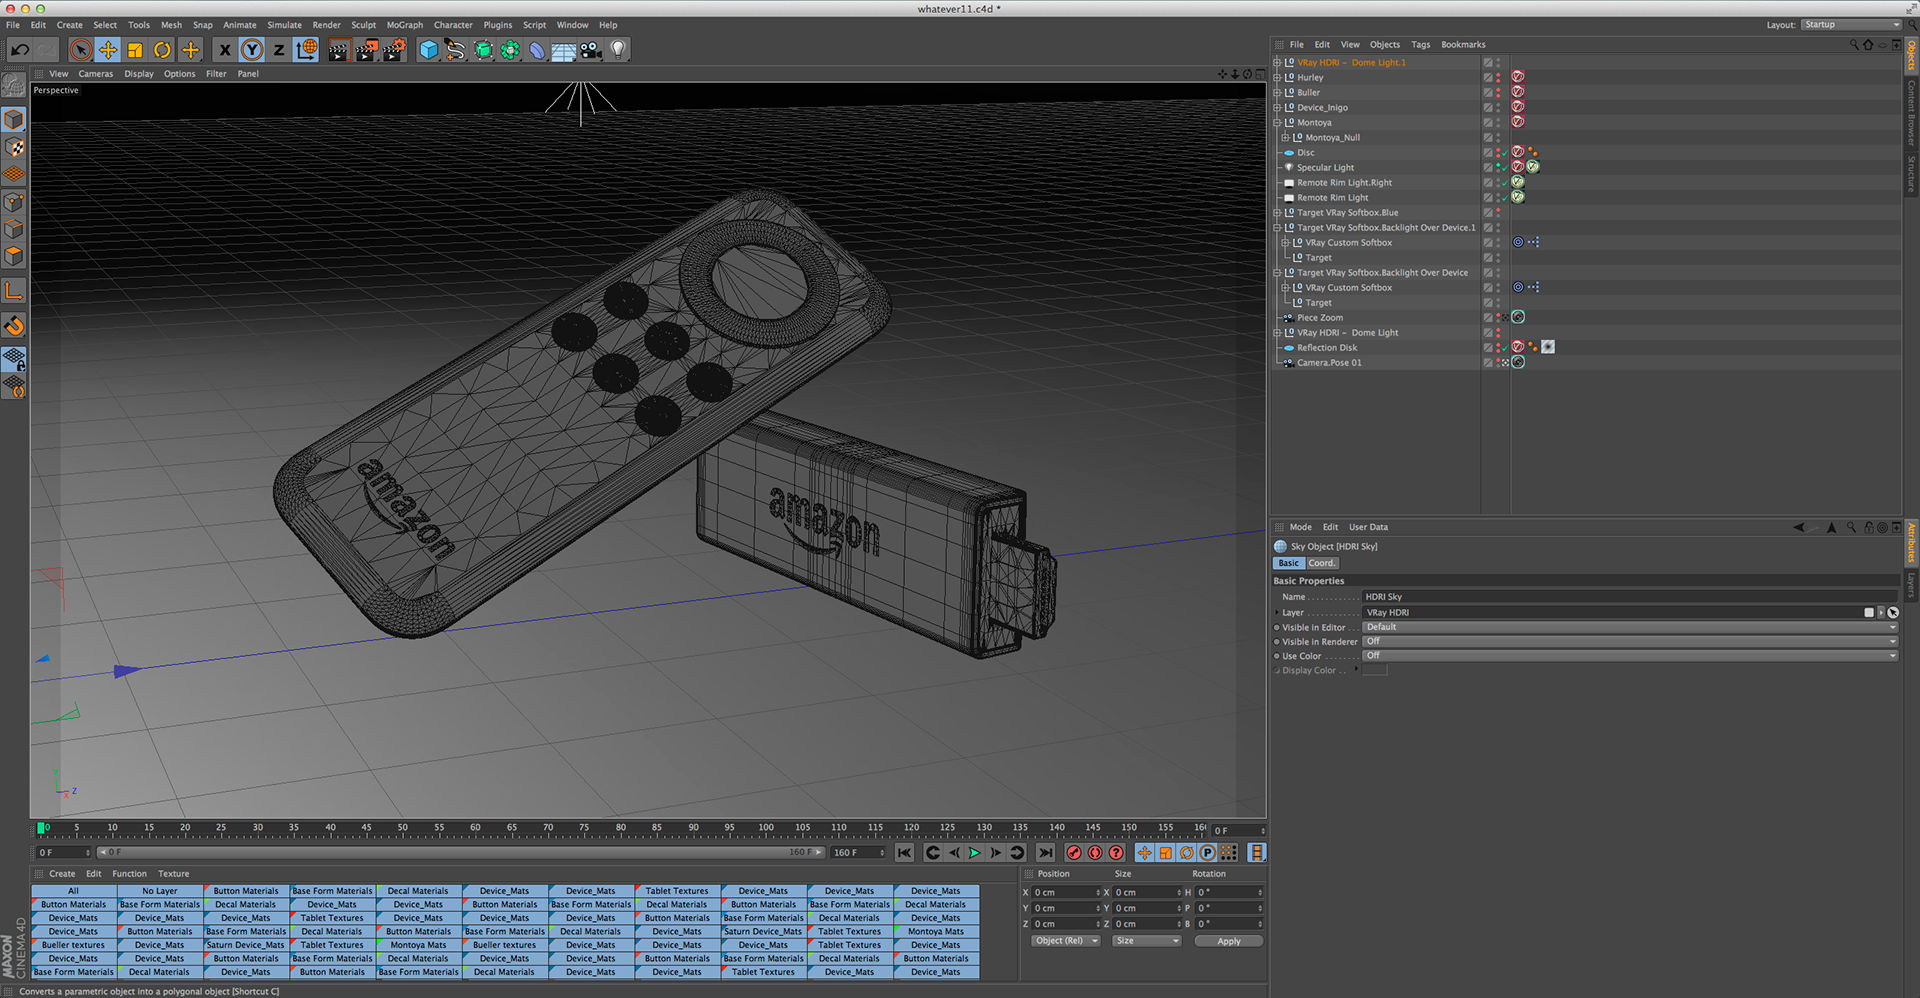Open Edit Render Settings icon
The height and width of the screenshot is (998, 1920).
(394, 49)
